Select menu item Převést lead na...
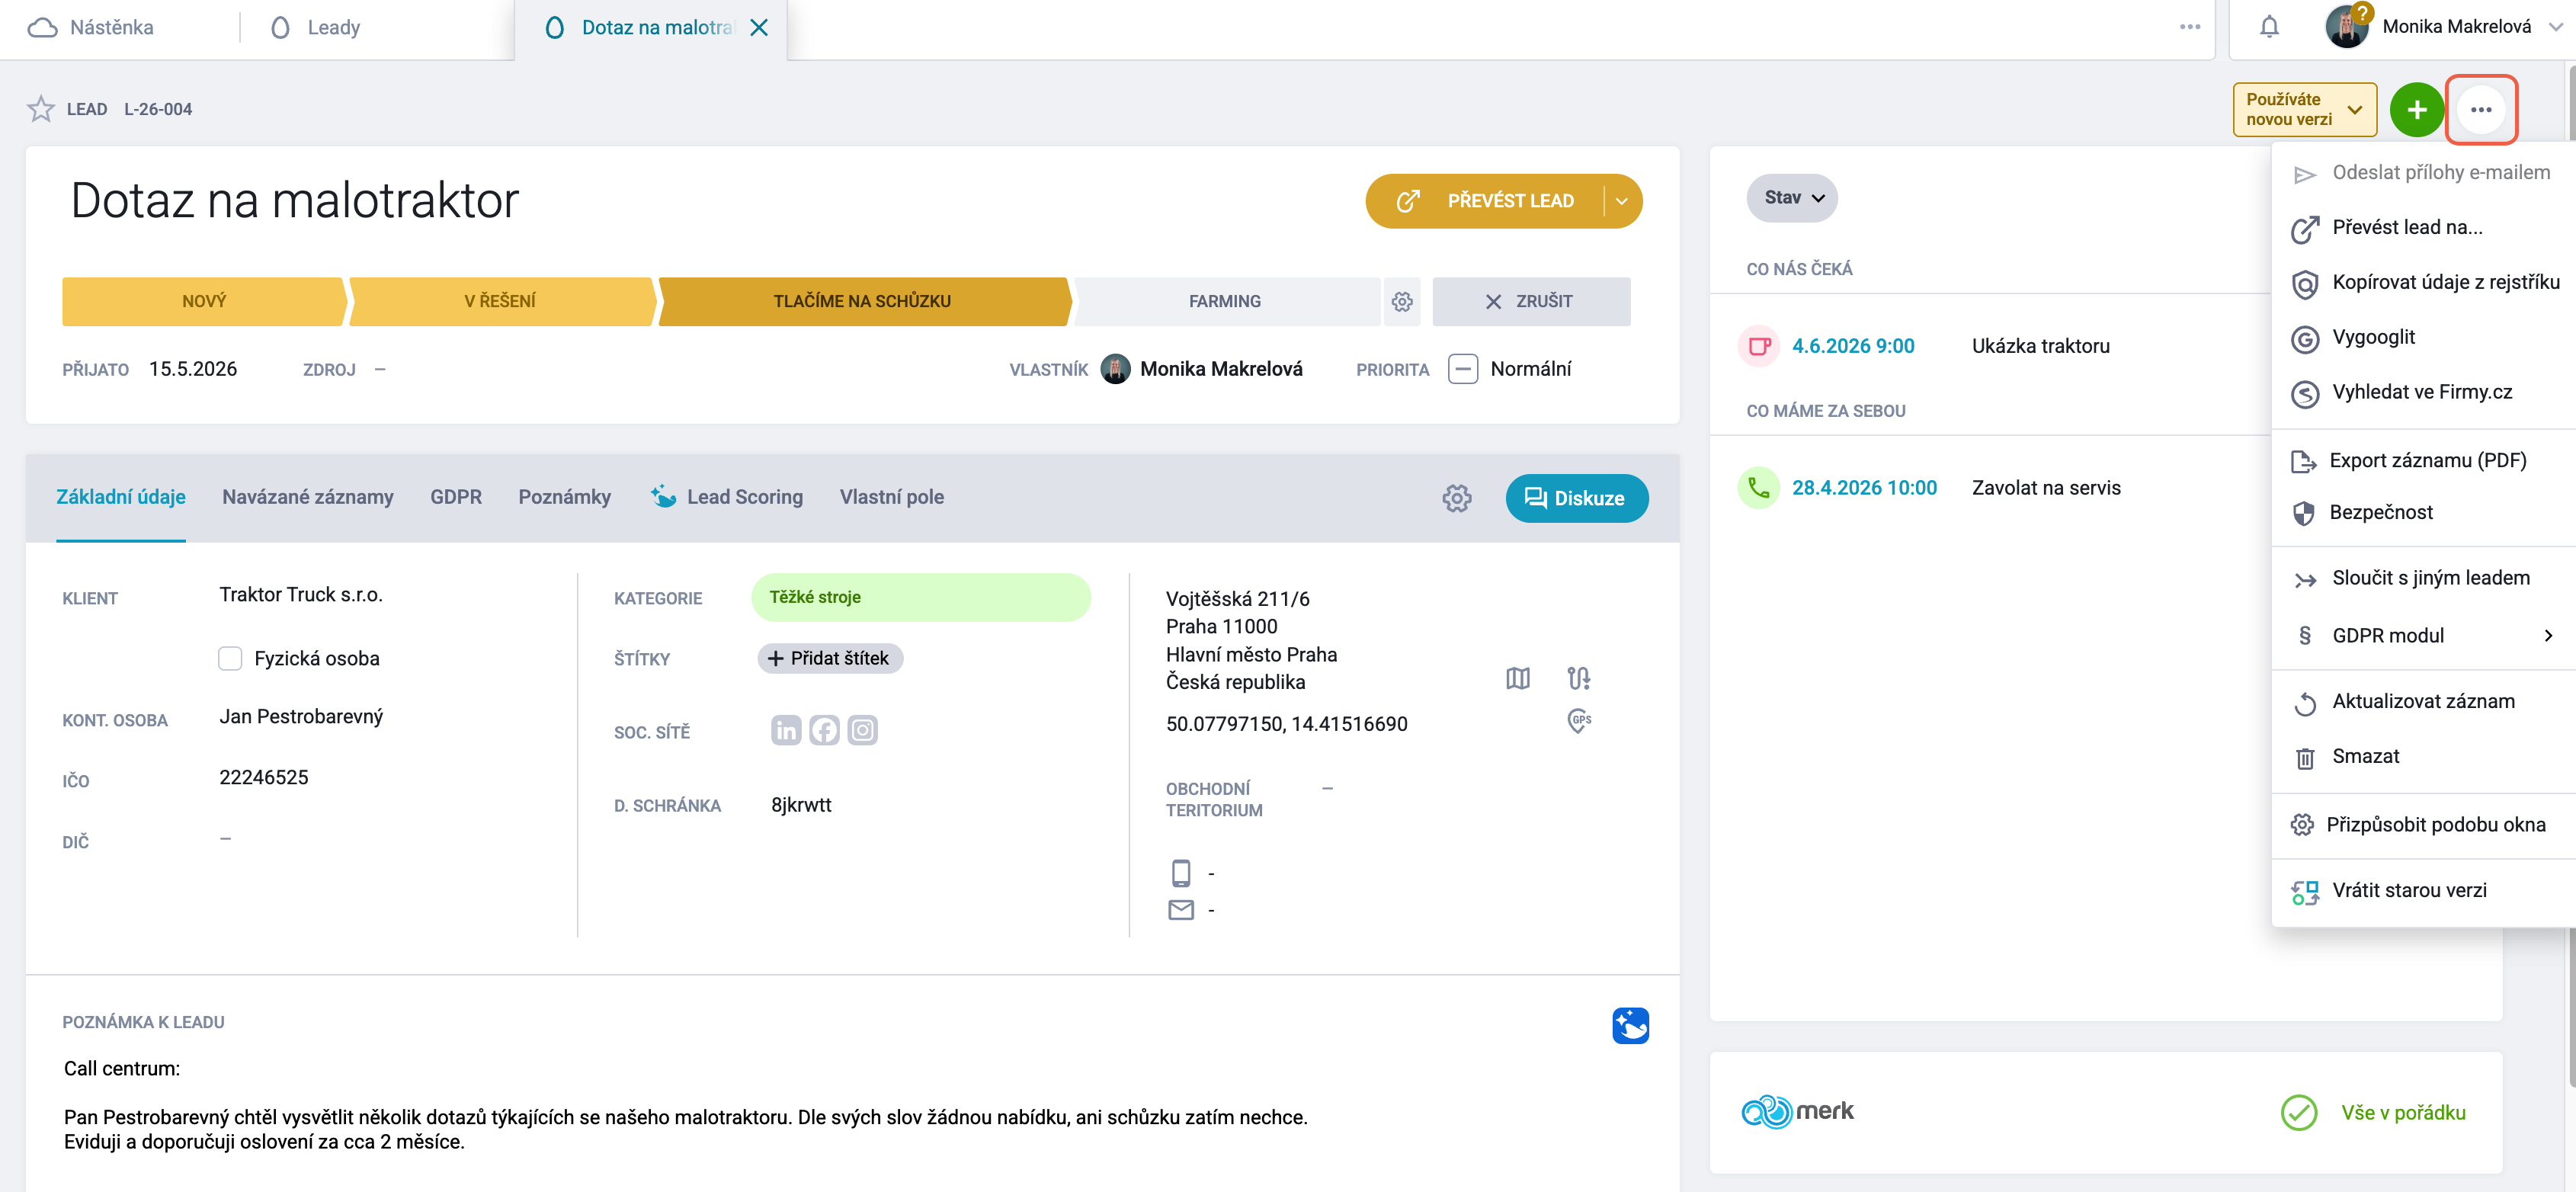This screenshot has height=1192, width=2576. point(2423,228)
